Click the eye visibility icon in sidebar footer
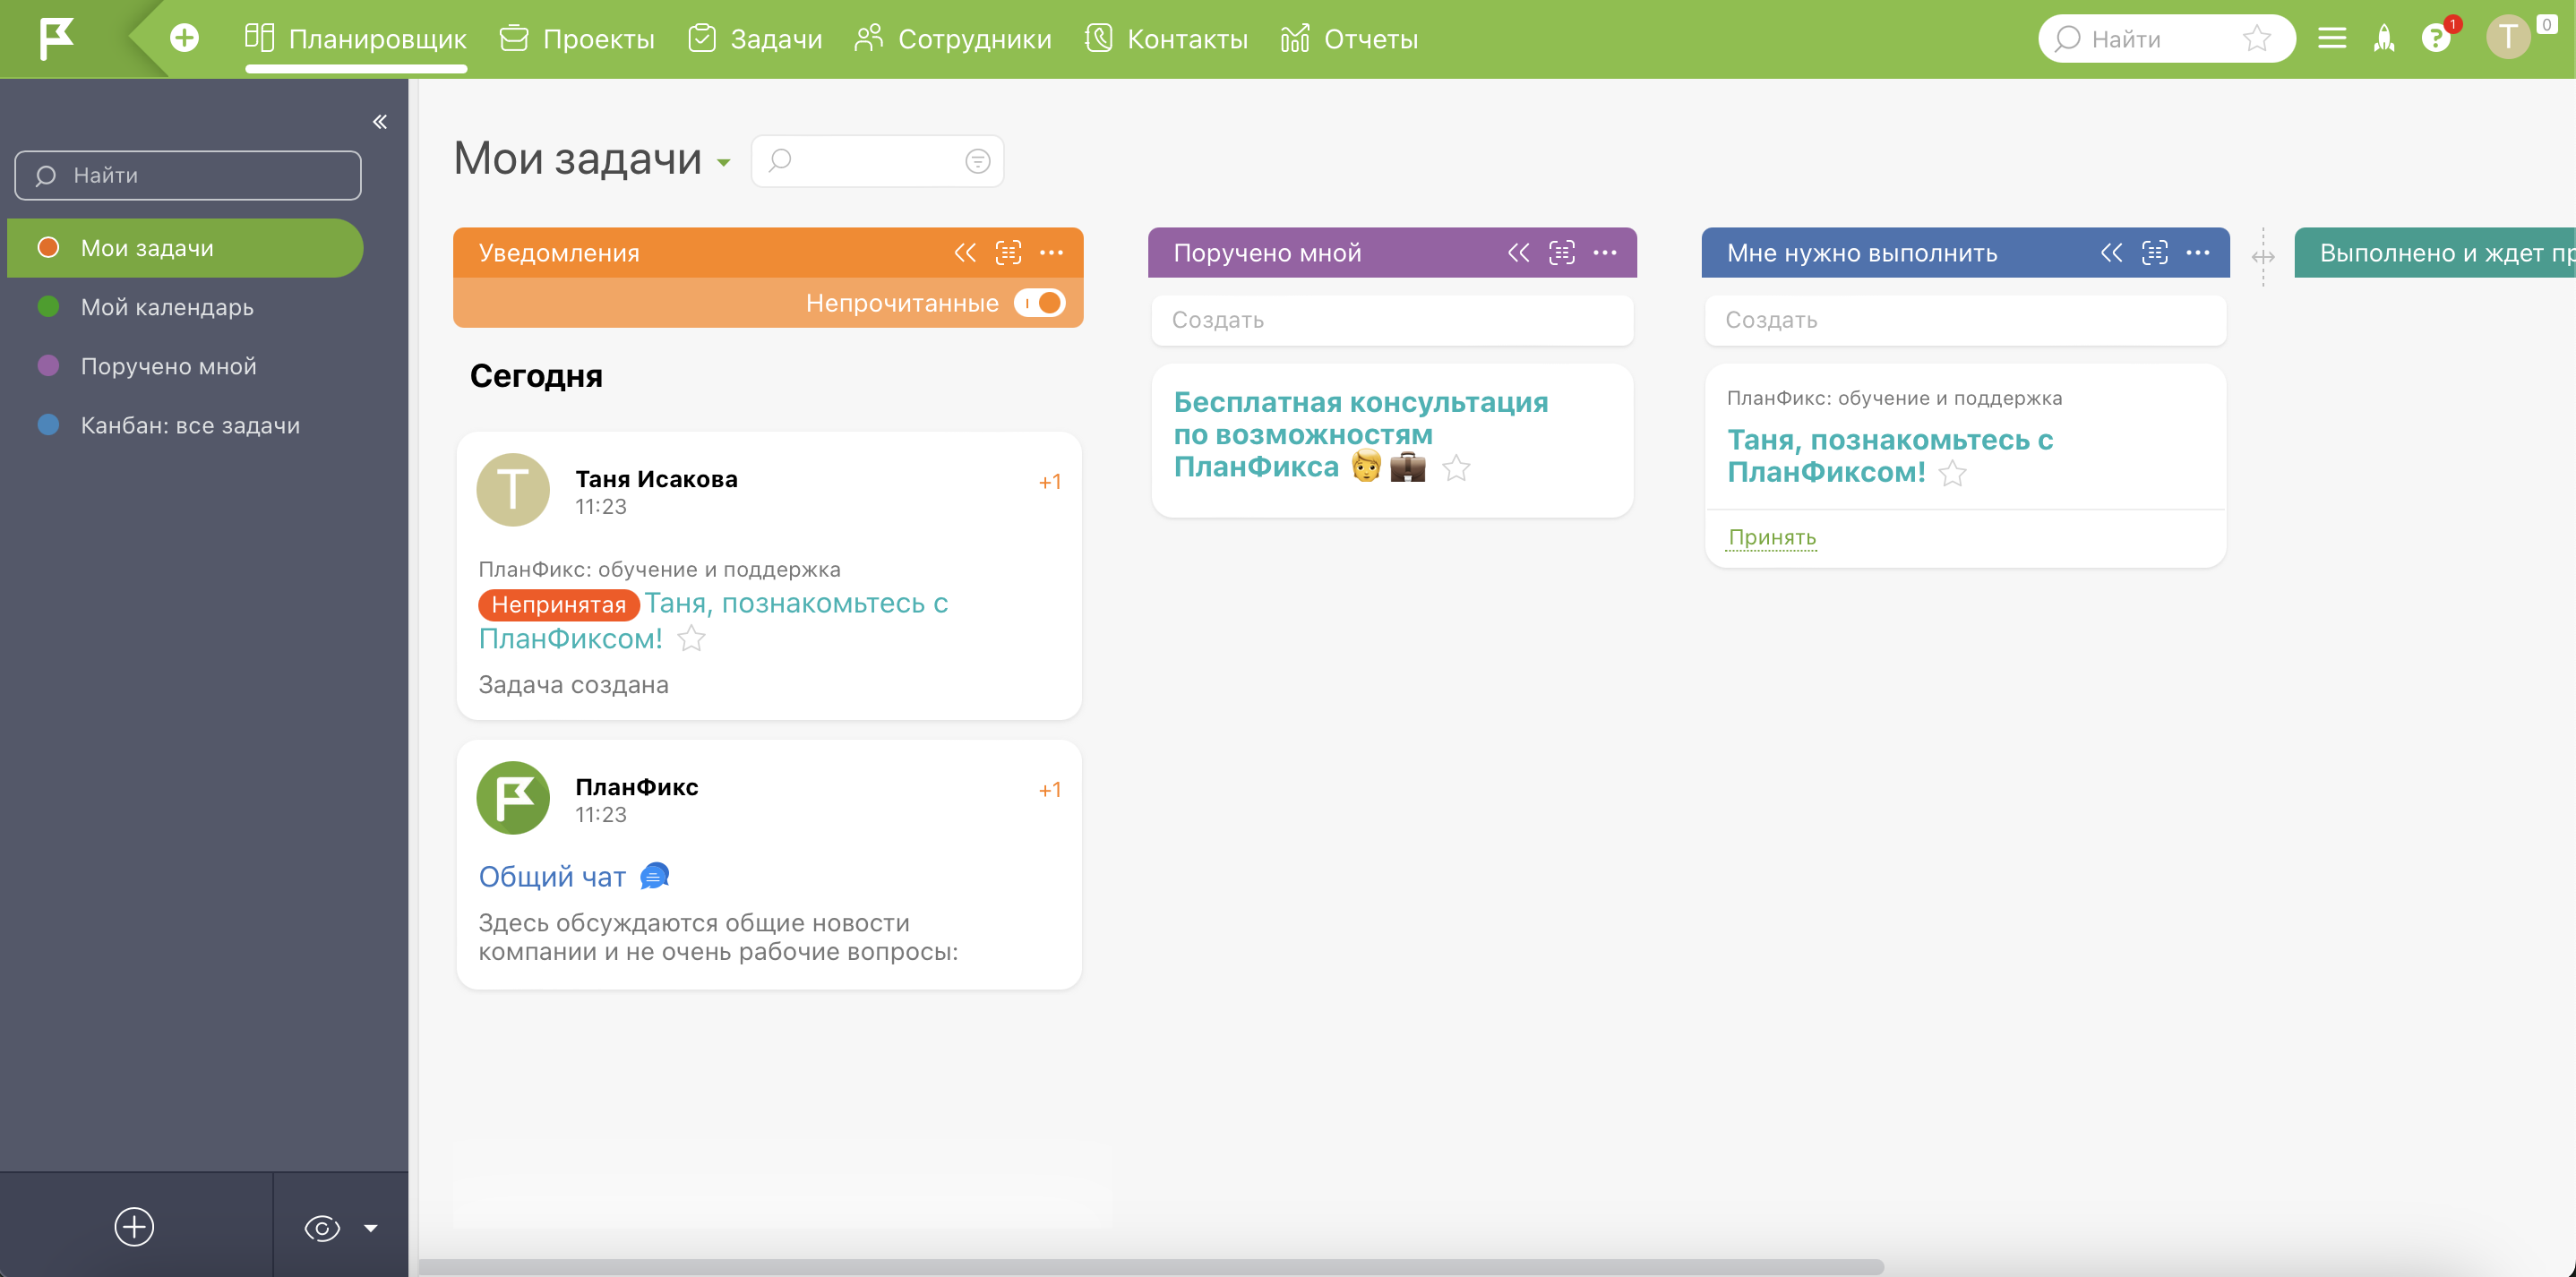The image size is (2576, 1277). [x=322, y=1228]
